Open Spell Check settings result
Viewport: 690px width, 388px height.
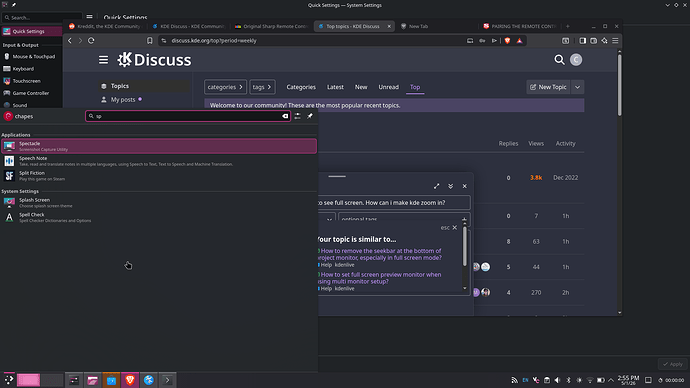159,217
